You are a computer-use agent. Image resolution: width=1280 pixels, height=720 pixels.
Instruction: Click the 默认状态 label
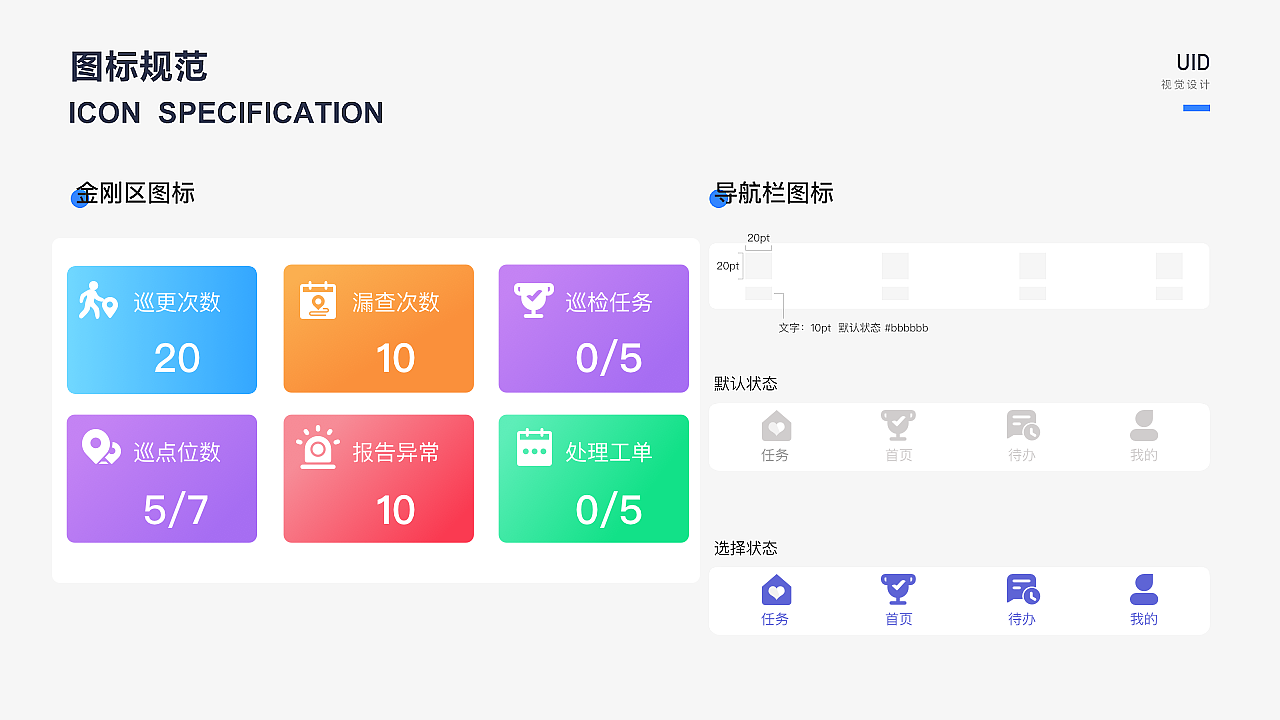coord(746,384)
